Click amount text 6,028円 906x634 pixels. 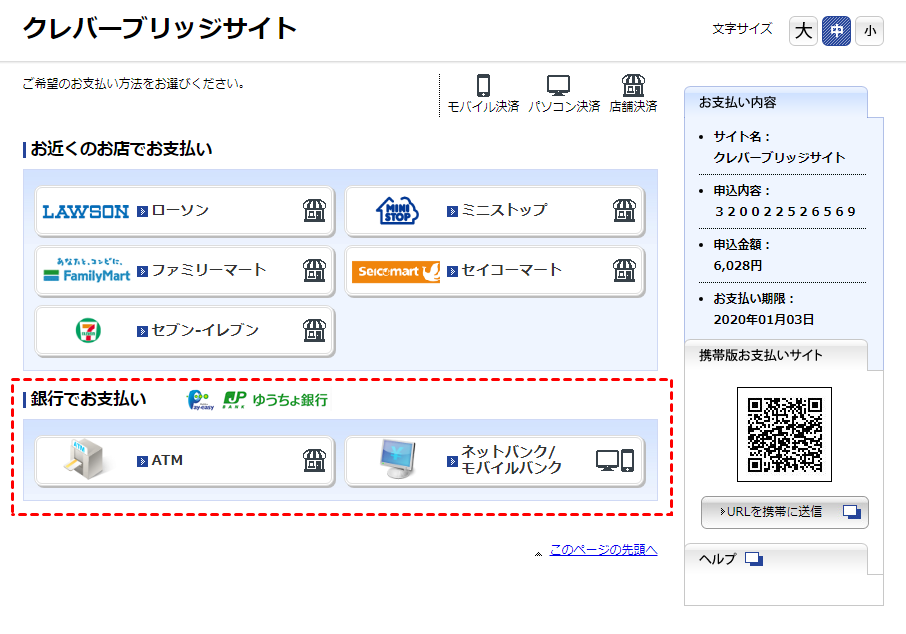(738, 266)
